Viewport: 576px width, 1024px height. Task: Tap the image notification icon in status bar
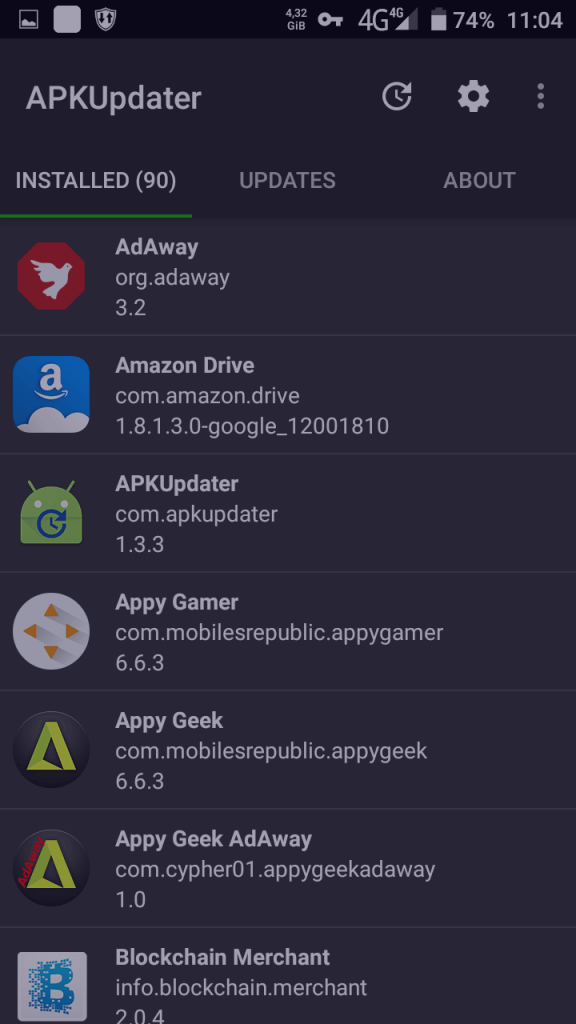pos(29,20)
